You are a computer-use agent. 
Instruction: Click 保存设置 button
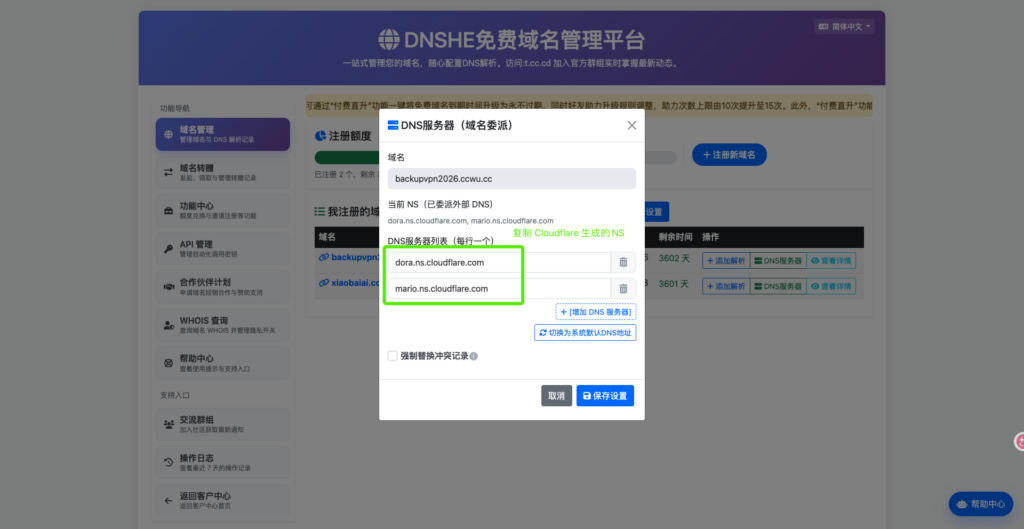605,396
